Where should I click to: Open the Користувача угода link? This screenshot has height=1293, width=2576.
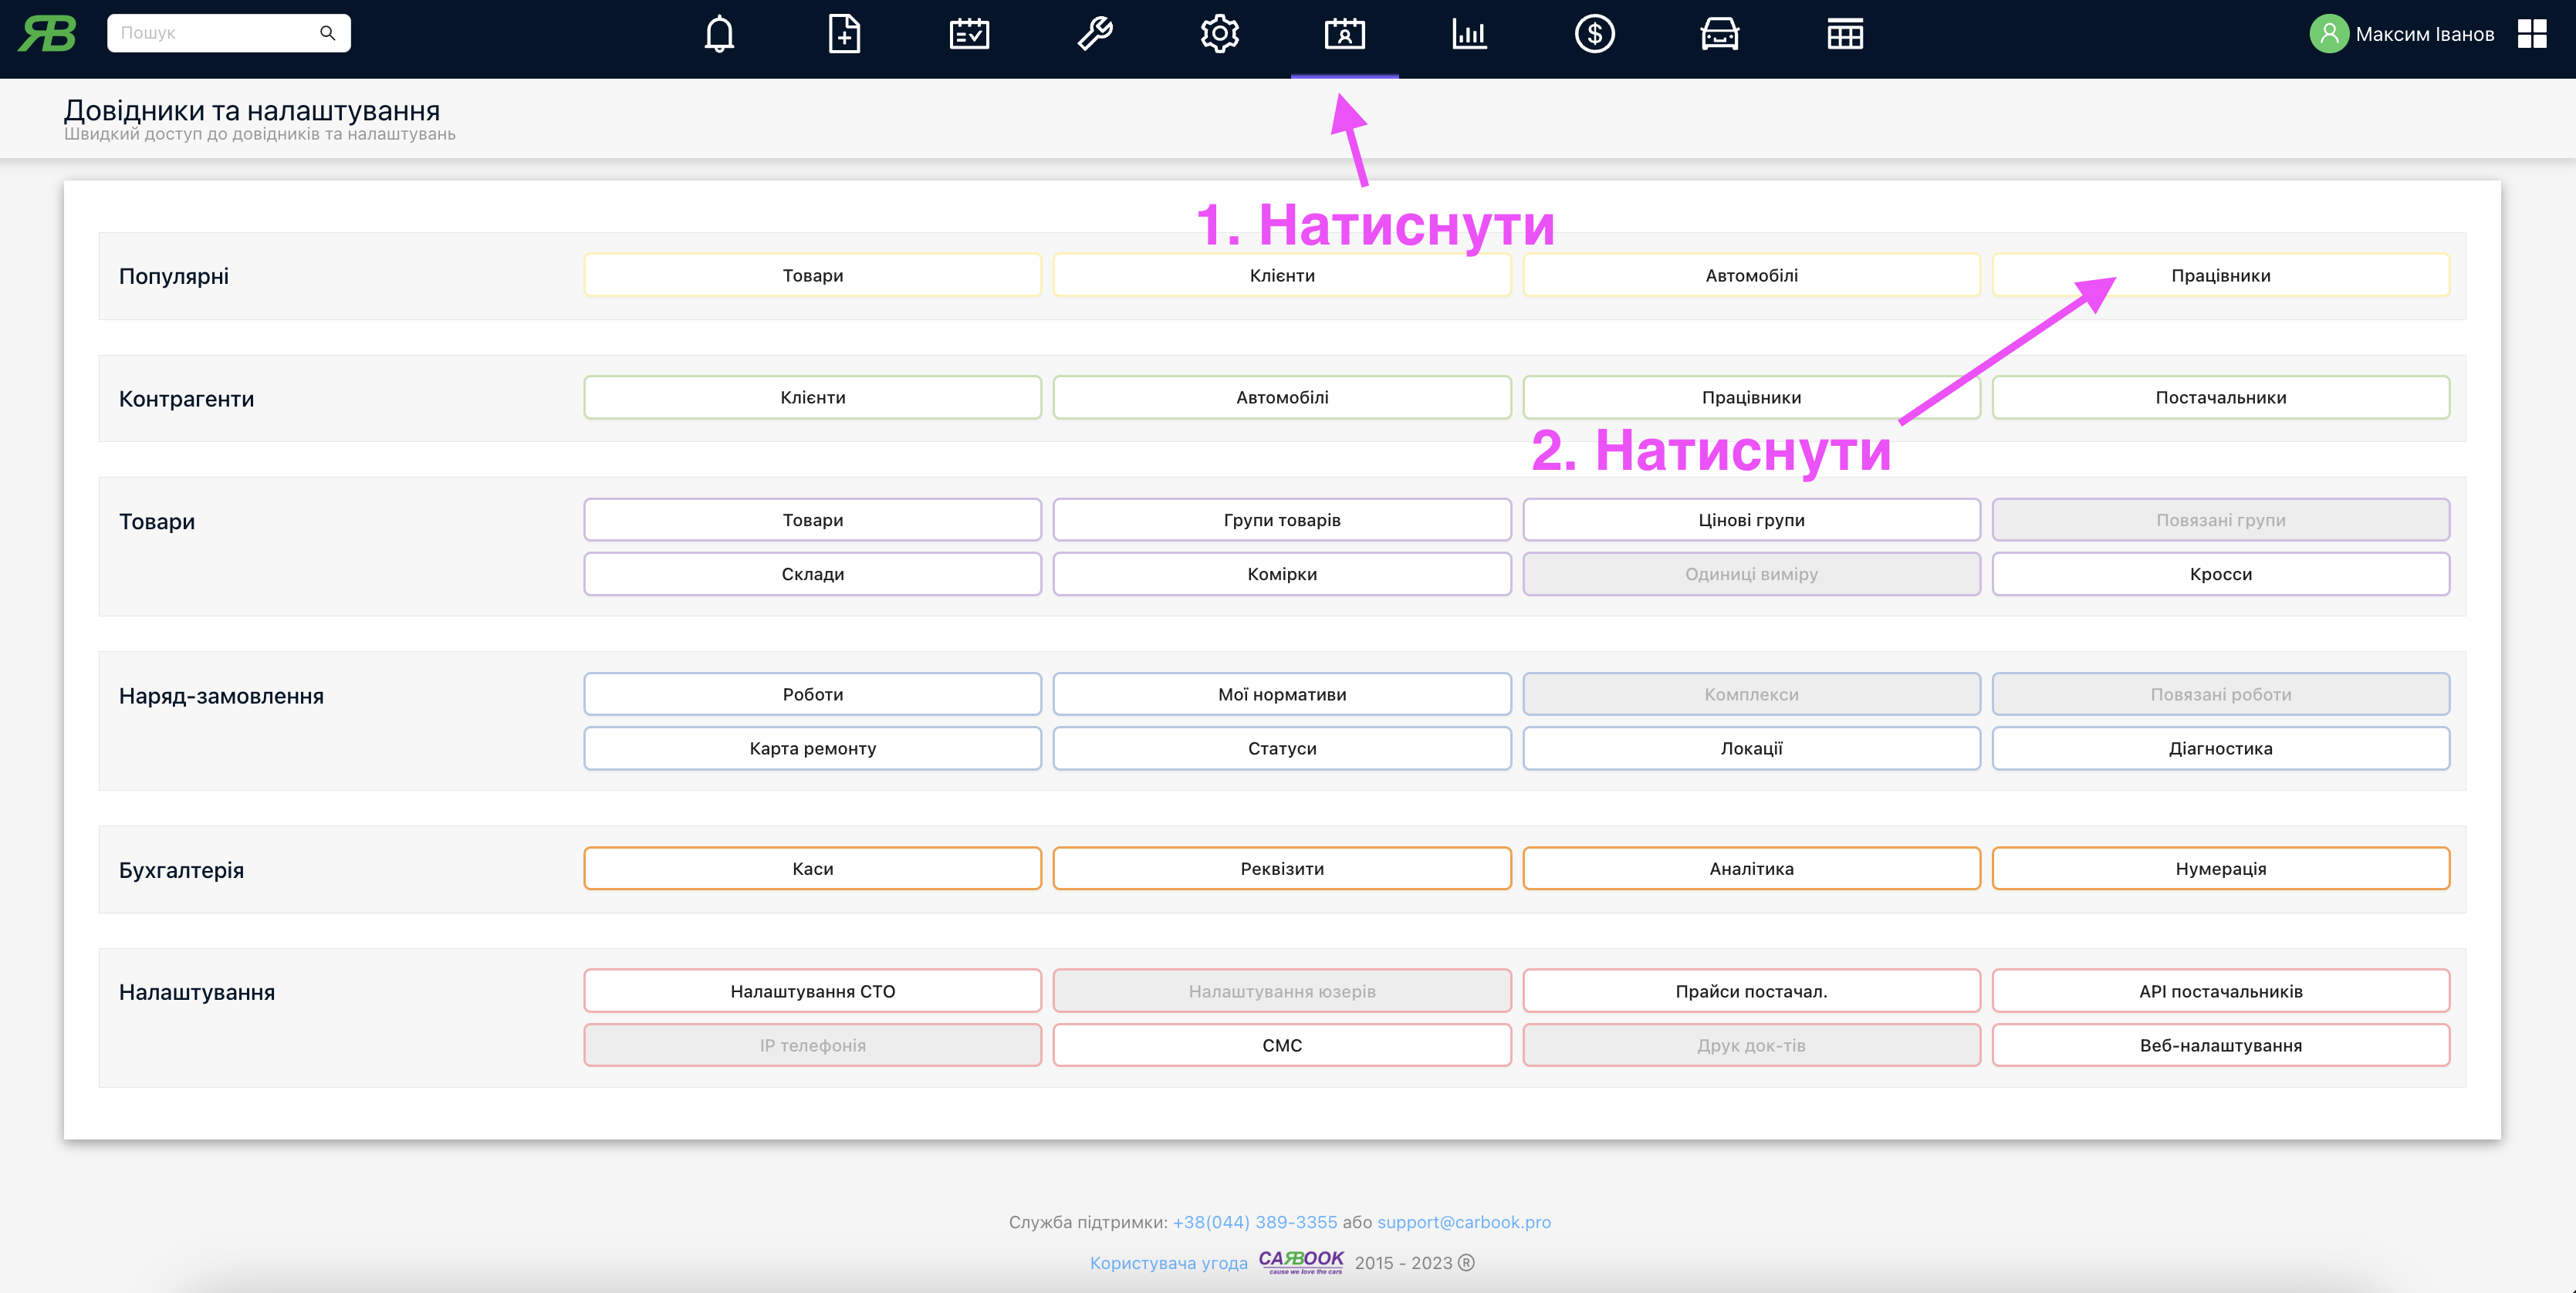point(1168,1263)
